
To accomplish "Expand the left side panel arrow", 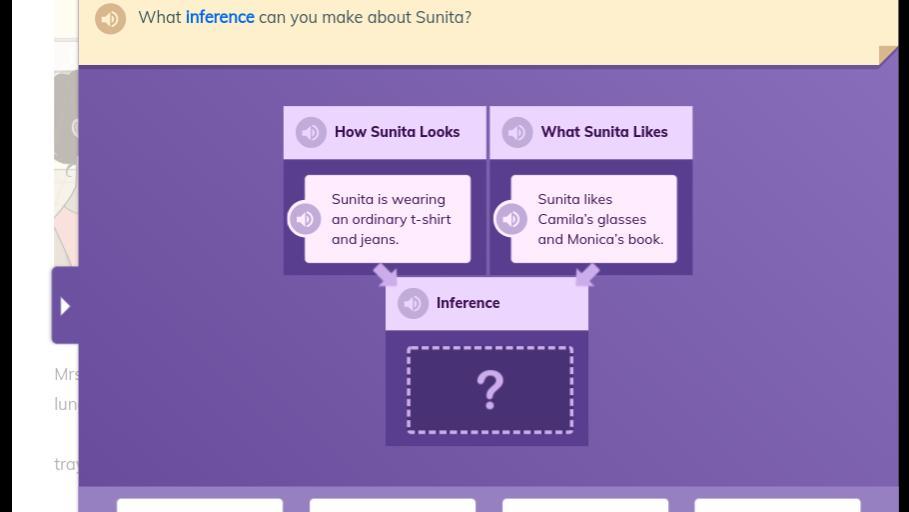I will pos(65,306).
